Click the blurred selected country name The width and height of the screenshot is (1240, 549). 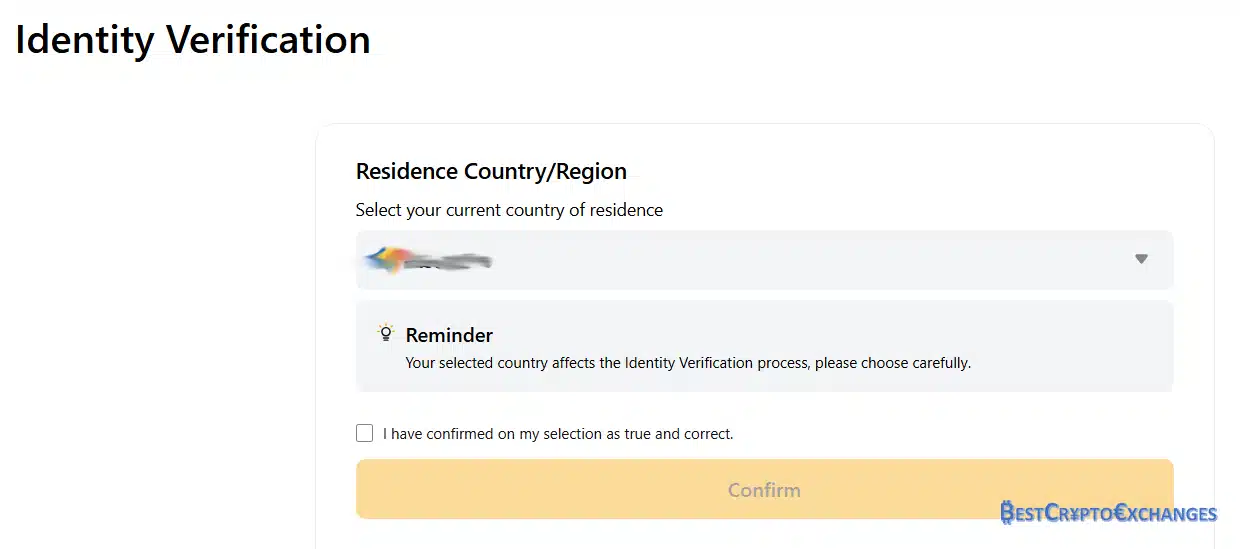450,262
